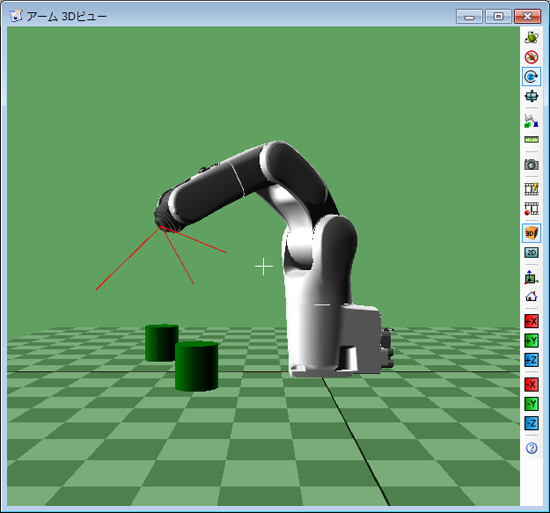View from the +X direction
Screen dimensions: 550x513
pos(531,321)
